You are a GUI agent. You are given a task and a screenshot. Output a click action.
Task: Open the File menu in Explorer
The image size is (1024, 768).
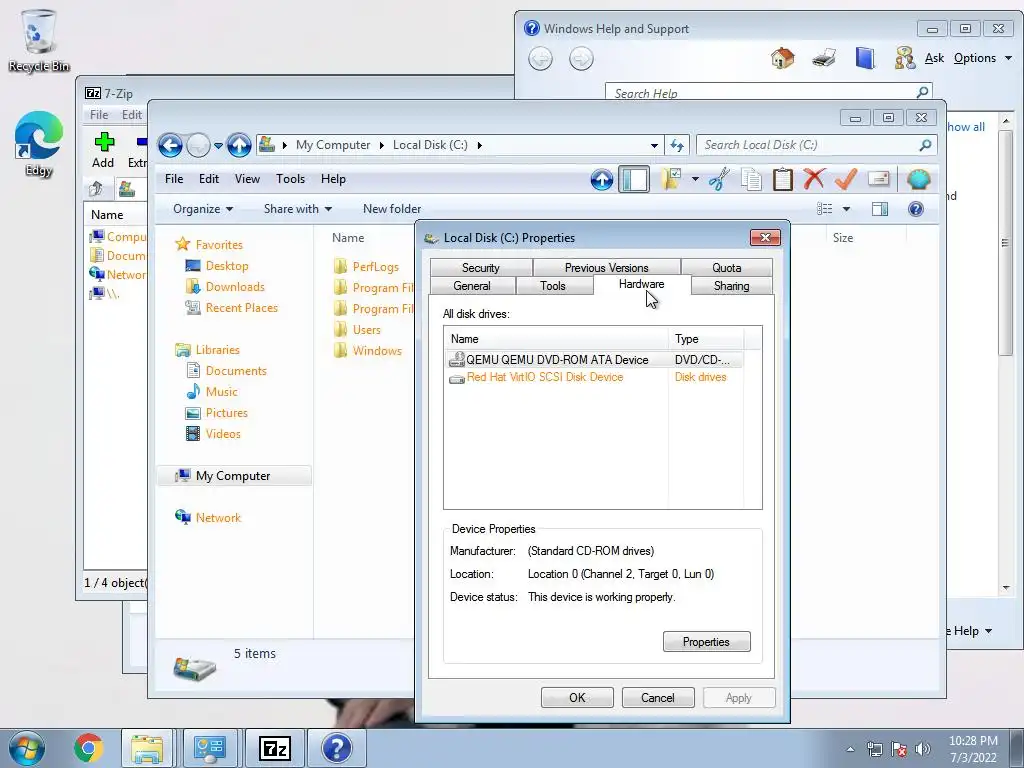(x=174, y=179)
